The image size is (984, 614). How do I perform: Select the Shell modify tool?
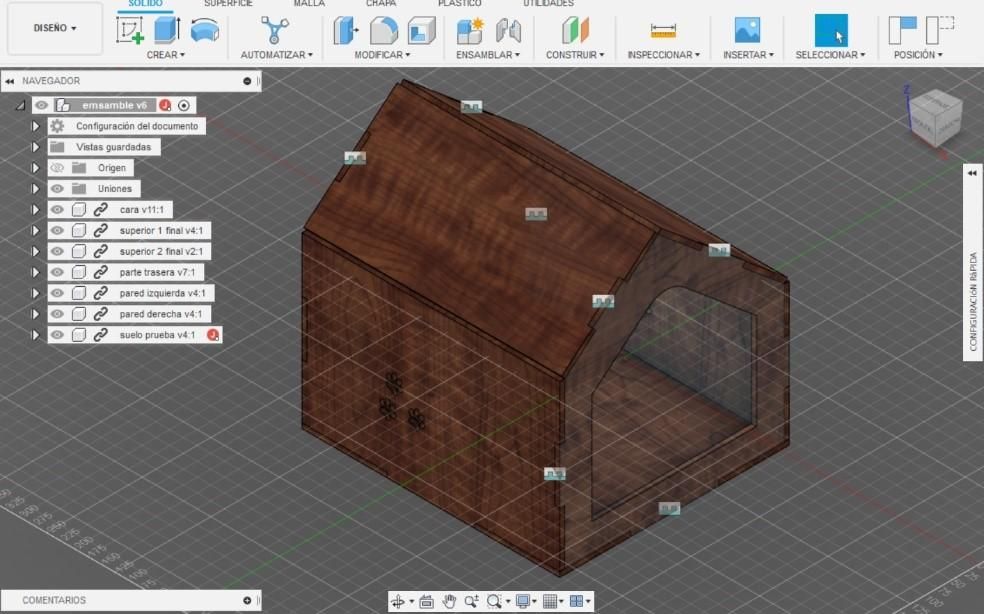[x=421, y=30]
